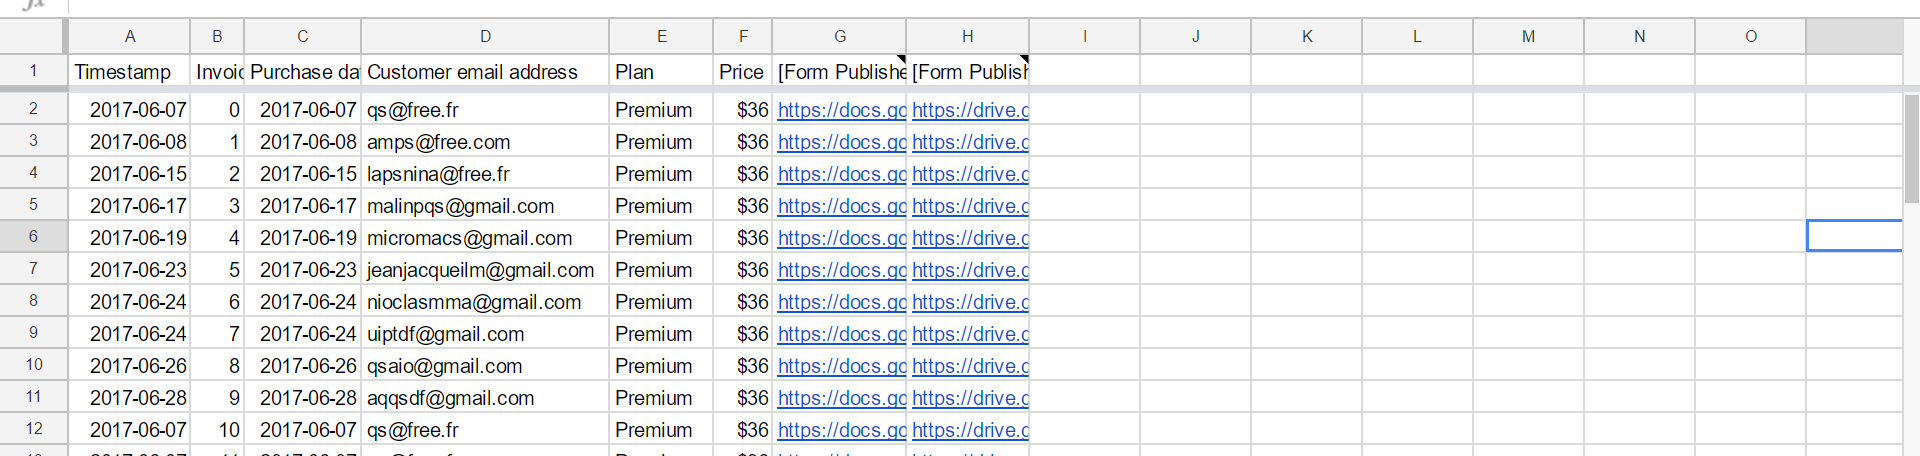The height and width of the screenshot is (456, 1920).
Task: Click the formula fx icon
Action: point(33,5)
